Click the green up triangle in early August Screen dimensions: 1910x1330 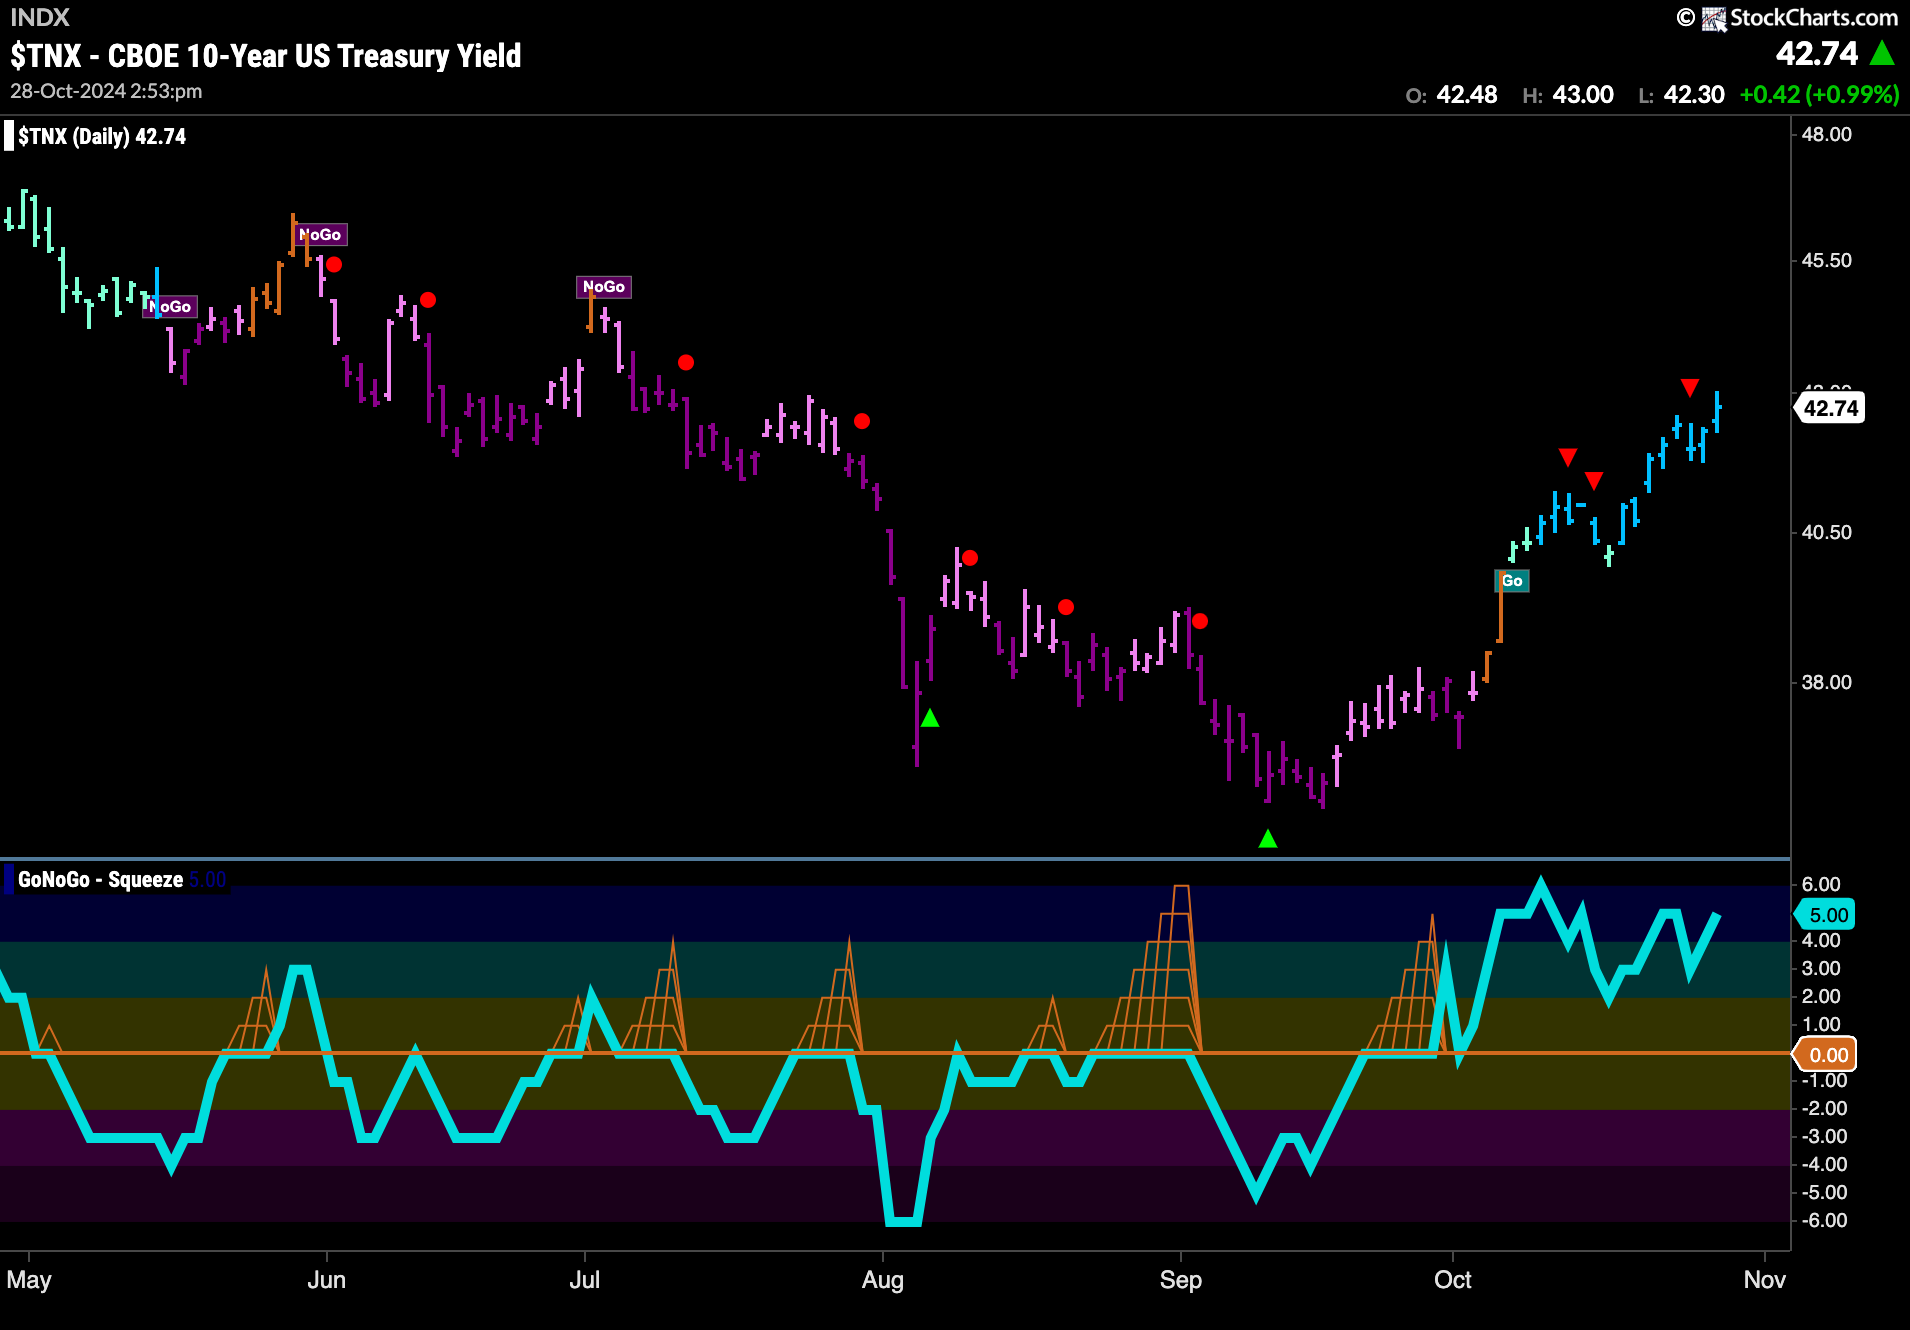[930, 718]
